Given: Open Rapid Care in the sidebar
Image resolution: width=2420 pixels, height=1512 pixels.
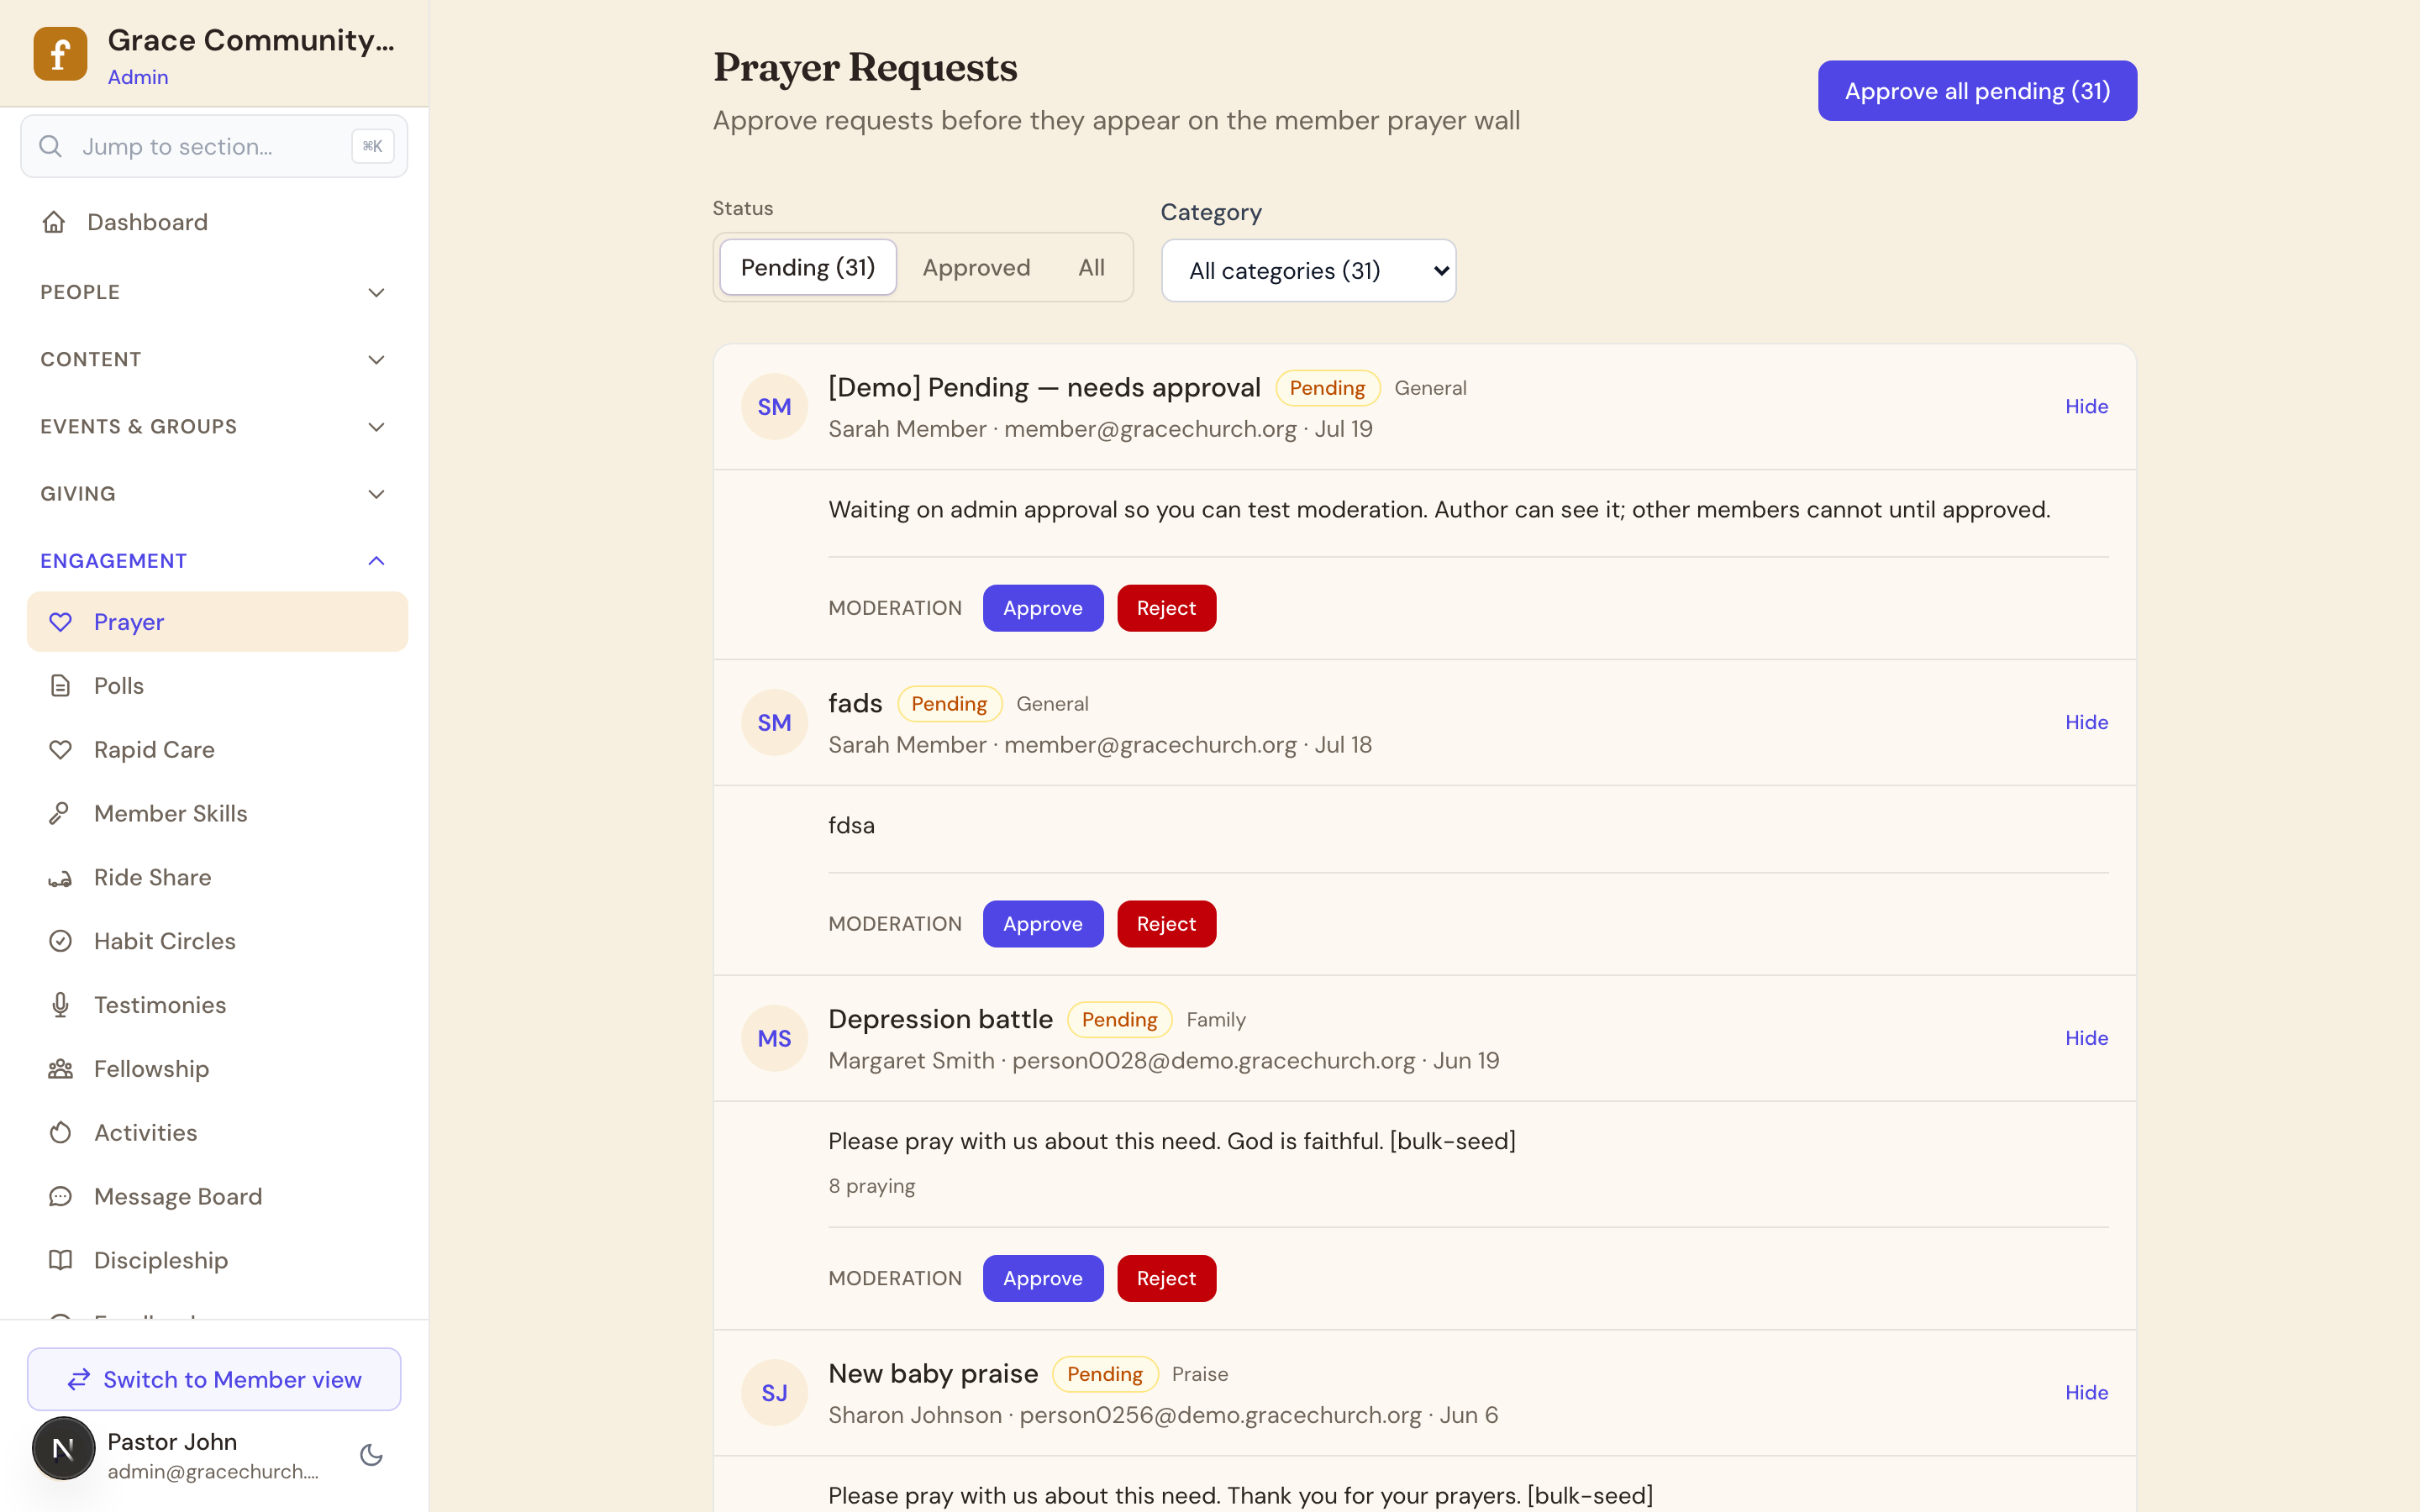Looking at the screenshot, I should coord(217,750).
